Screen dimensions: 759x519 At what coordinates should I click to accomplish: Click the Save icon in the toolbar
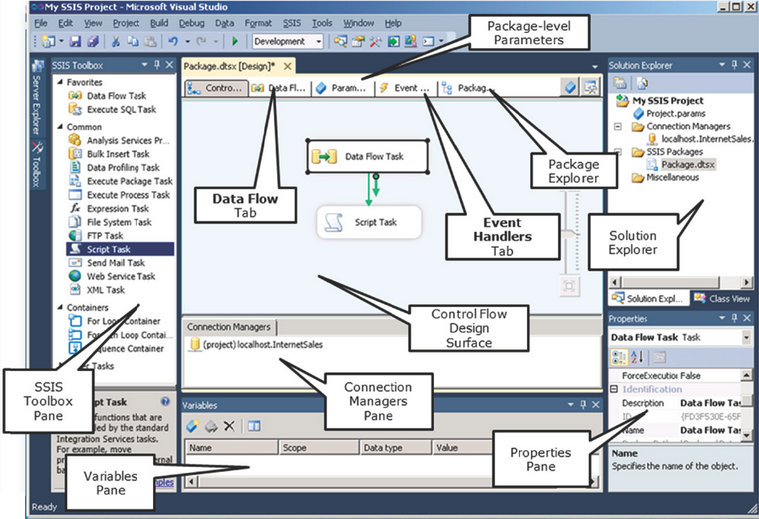point(75,42)
